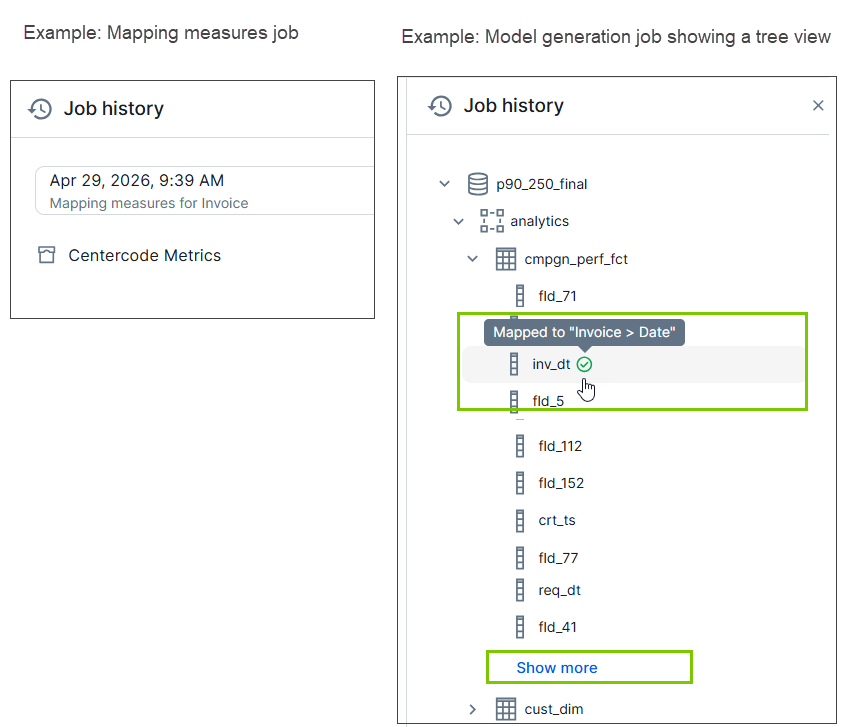Select the inv_dt column
The width and height of the screenshot is (848, 727).
[551, 365]
